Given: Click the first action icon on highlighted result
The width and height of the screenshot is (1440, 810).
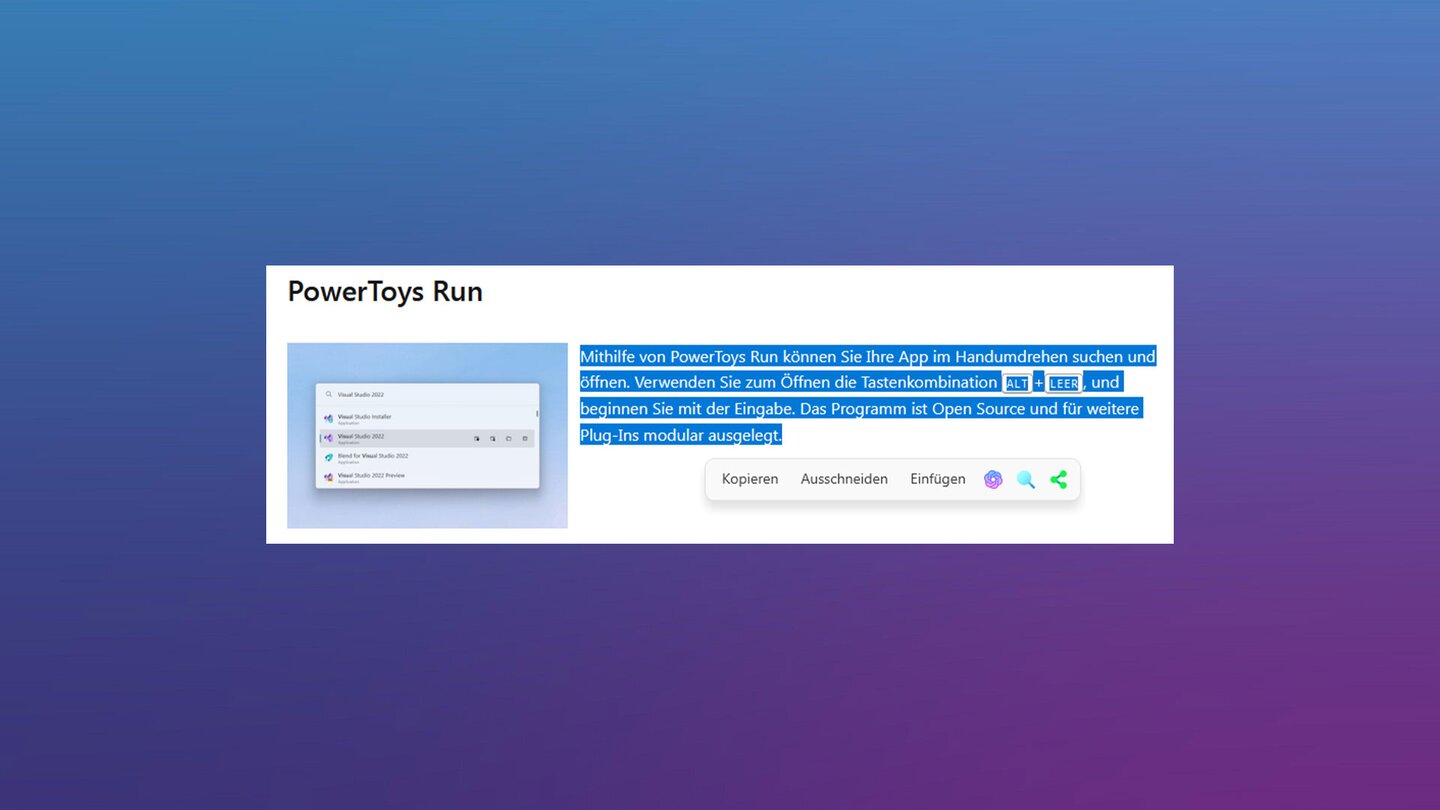Looking at the screenshot, I should [x=476, y=438].
